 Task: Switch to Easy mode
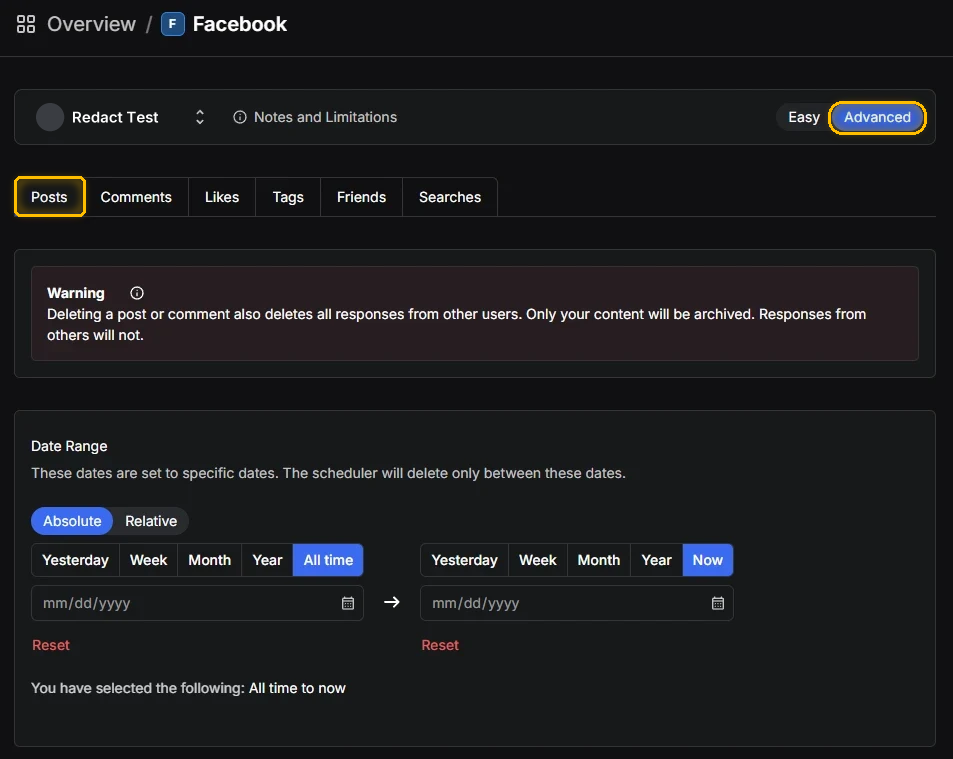[x=803, y=117]
